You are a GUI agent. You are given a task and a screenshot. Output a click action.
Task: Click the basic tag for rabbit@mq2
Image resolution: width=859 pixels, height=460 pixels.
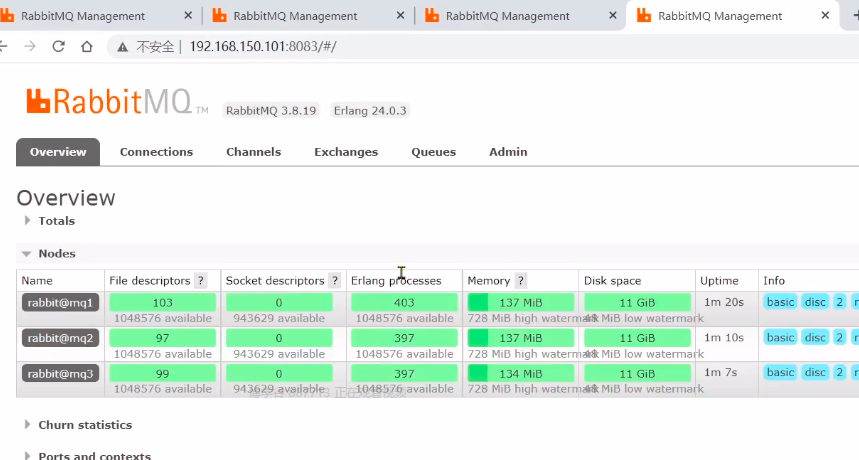pyautogui.click(x=780, y=337)
